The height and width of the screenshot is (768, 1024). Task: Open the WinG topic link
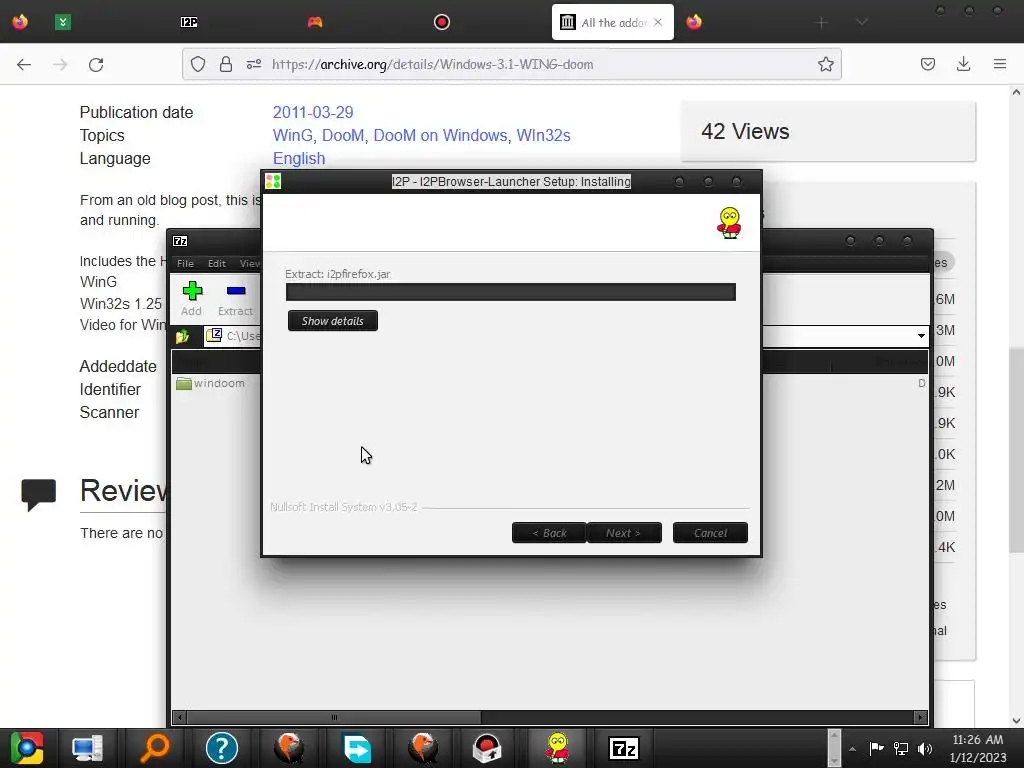[293, 135]
